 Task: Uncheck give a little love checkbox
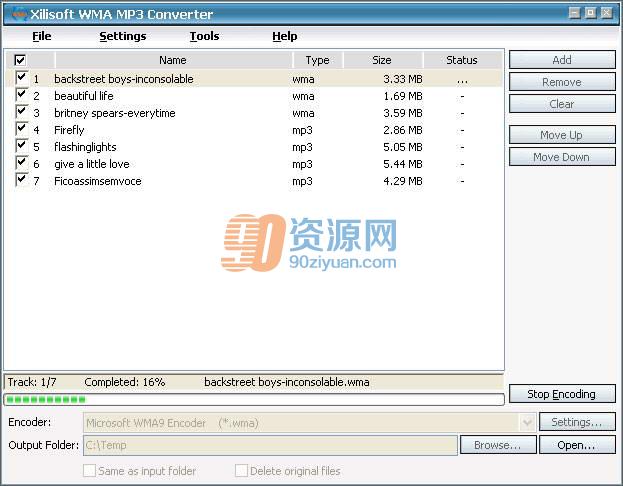click(x=21, y=163)
